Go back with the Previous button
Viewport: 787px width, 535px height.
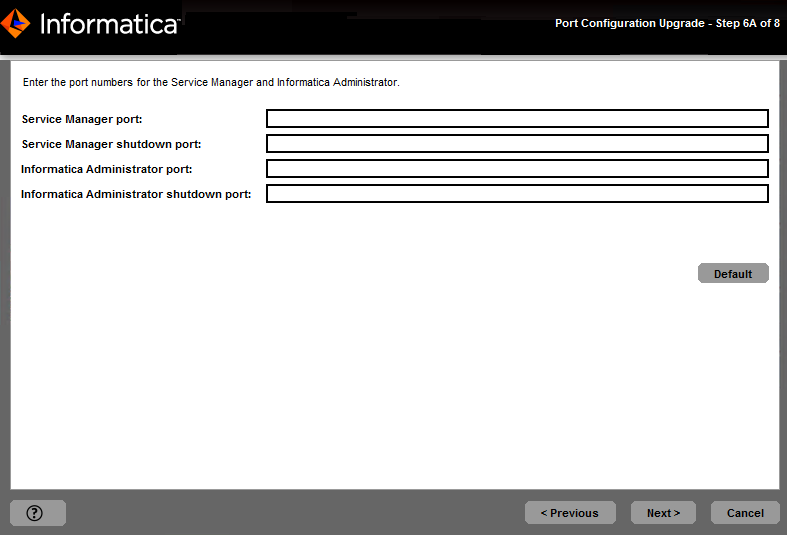pos(569,513)
